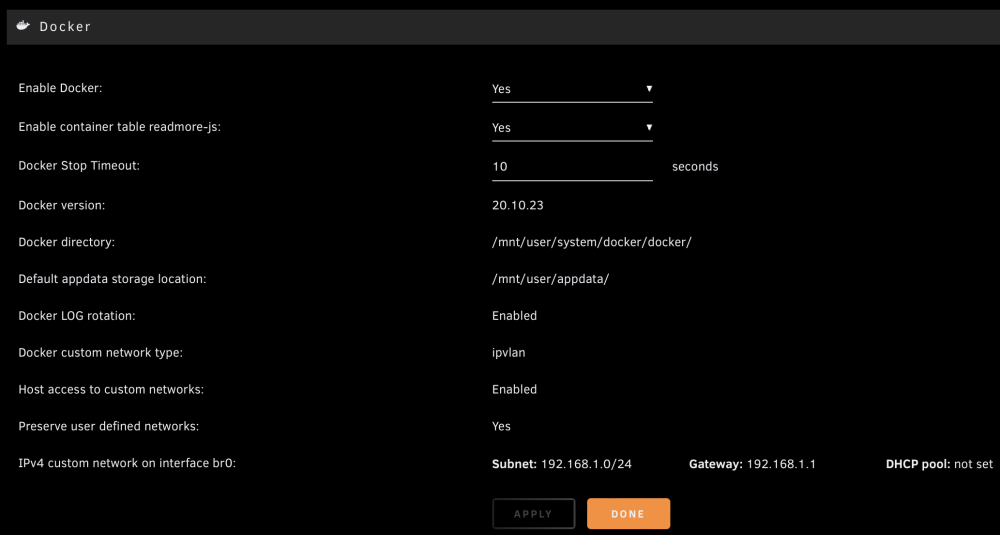The width and height of the screenshot is (1000, 535).
Task: Click the 'Enable container table readmore-js:' label
Action: click(x=120, y=127)
